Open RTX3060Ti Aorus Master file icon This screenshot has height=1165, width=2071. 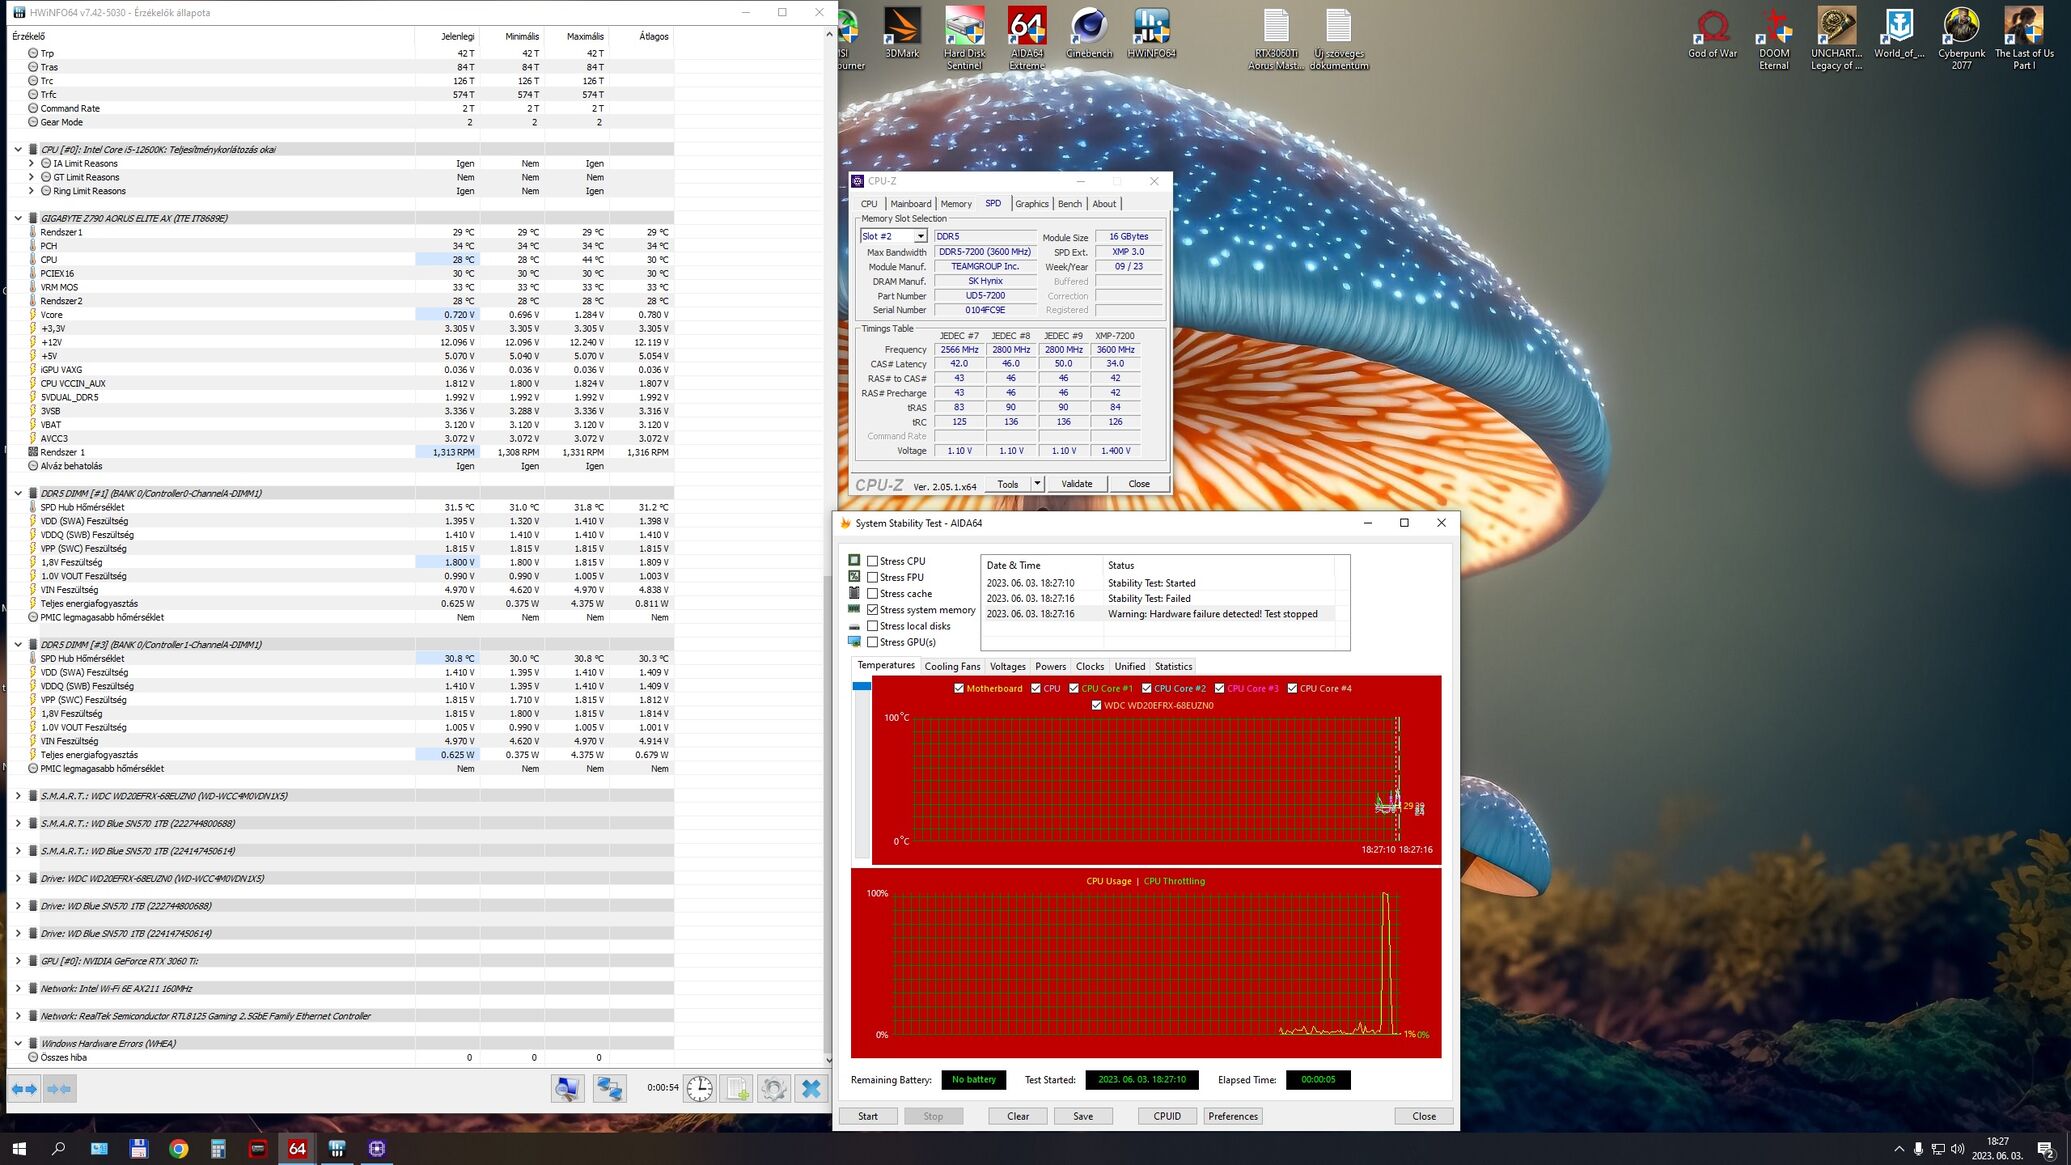[x=1275, y=38]
